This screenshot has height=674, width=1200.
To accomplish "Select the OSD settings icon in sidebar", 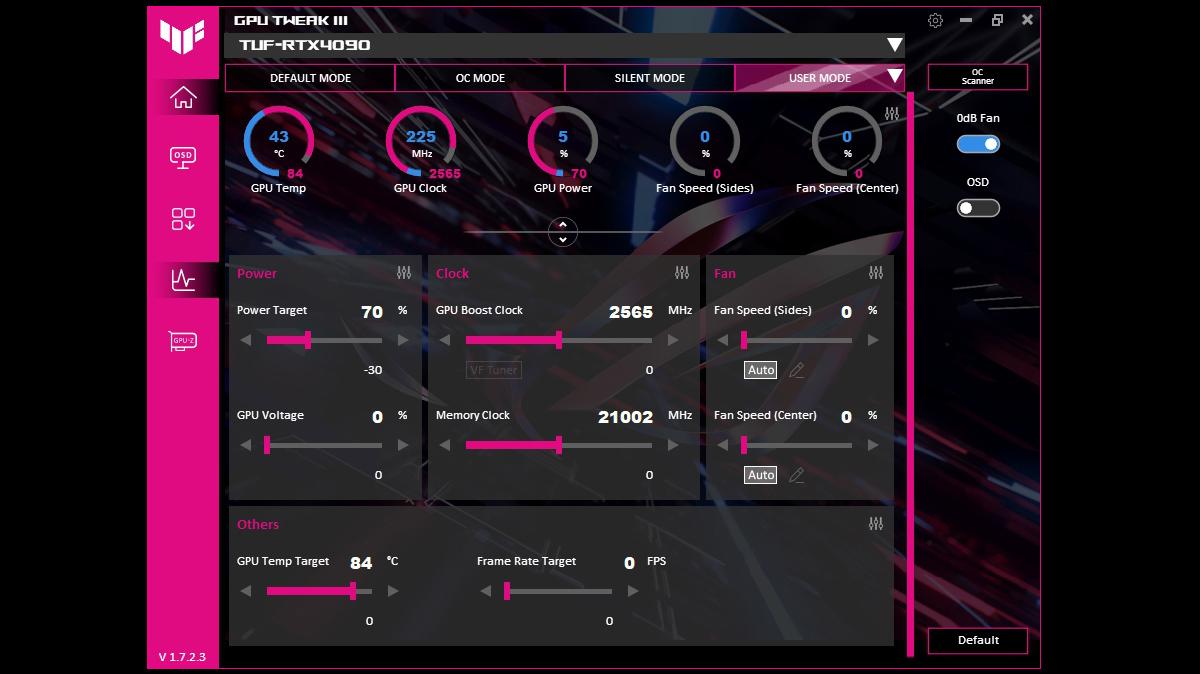I will [x=181, y=157].
